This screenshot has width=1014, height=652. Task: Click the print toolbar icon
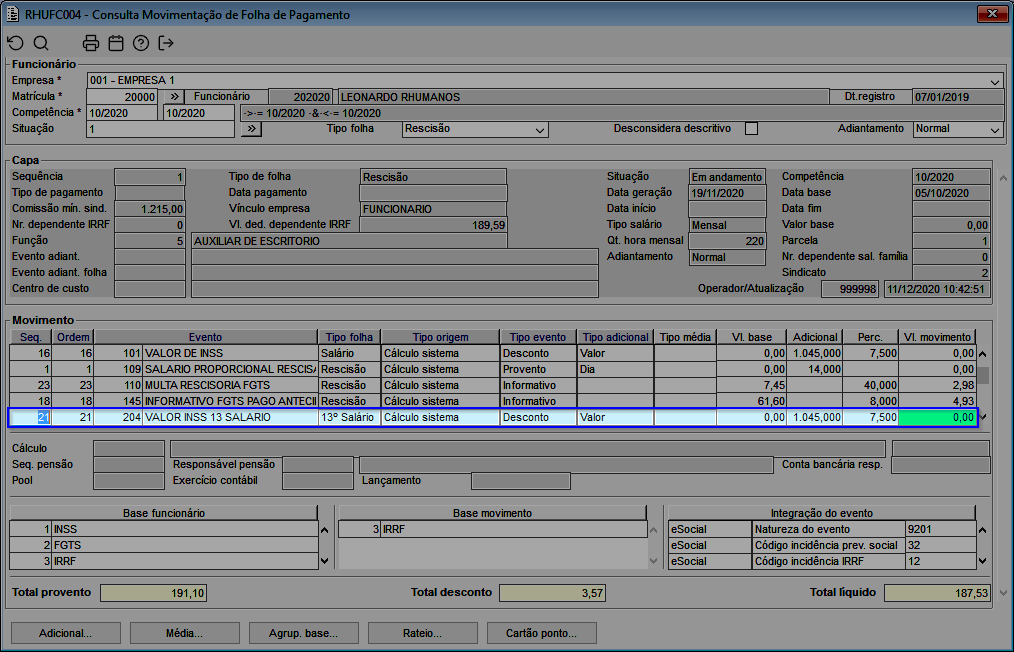click(x=91, y=43)
